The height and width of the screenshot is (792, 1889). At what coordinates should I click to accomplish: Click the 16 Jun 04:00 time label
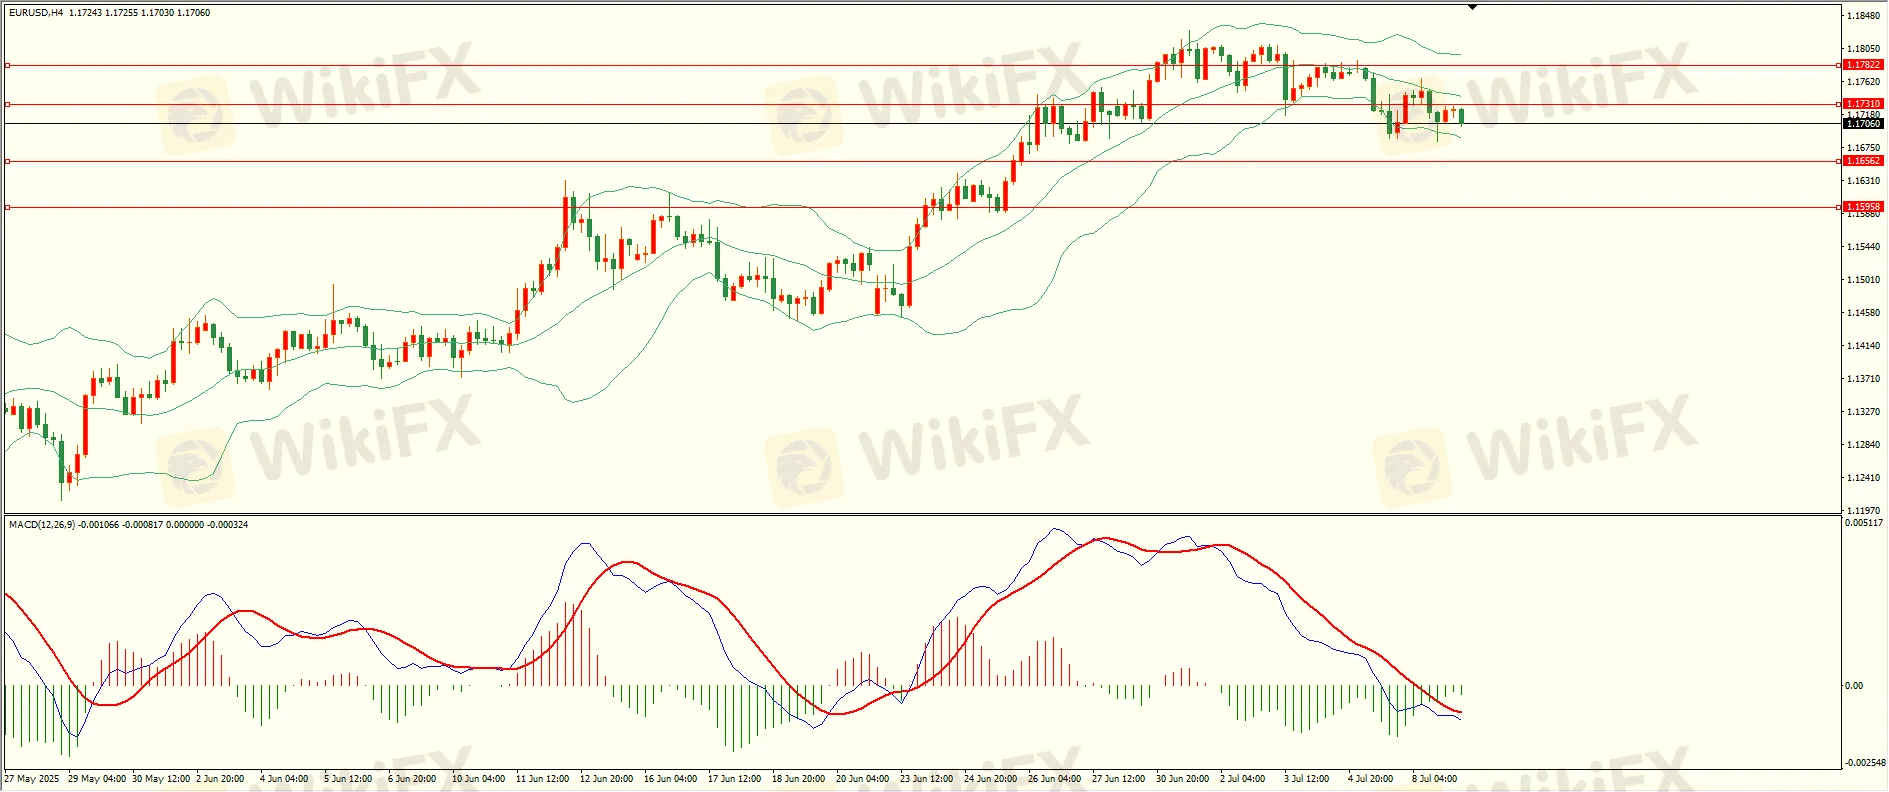click(671, 779)
